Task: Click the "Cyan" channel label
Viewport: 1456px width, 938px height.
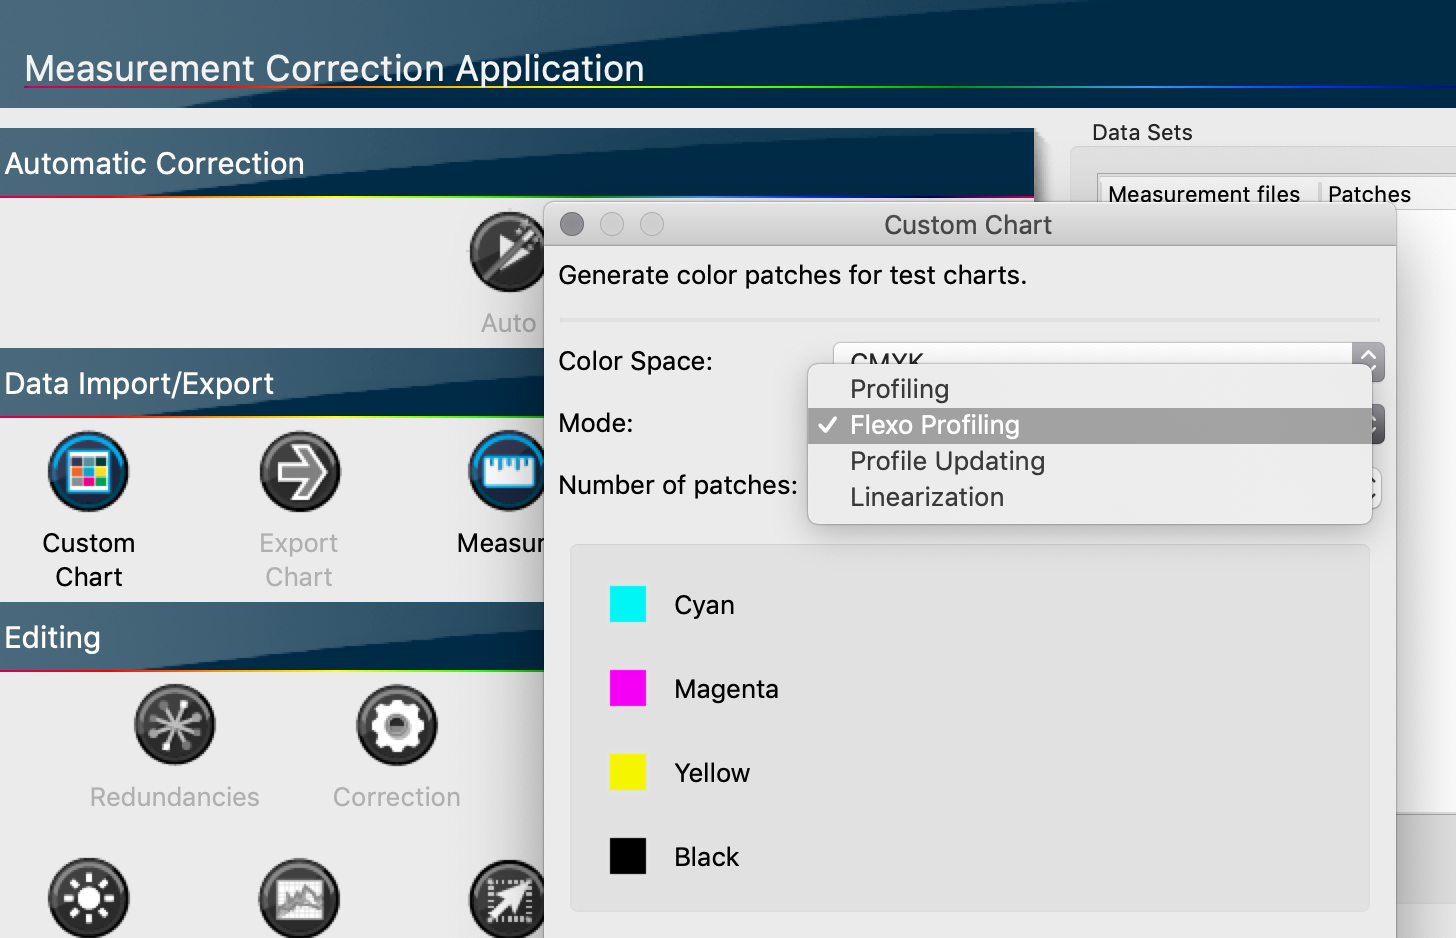Action: (704, 605)
